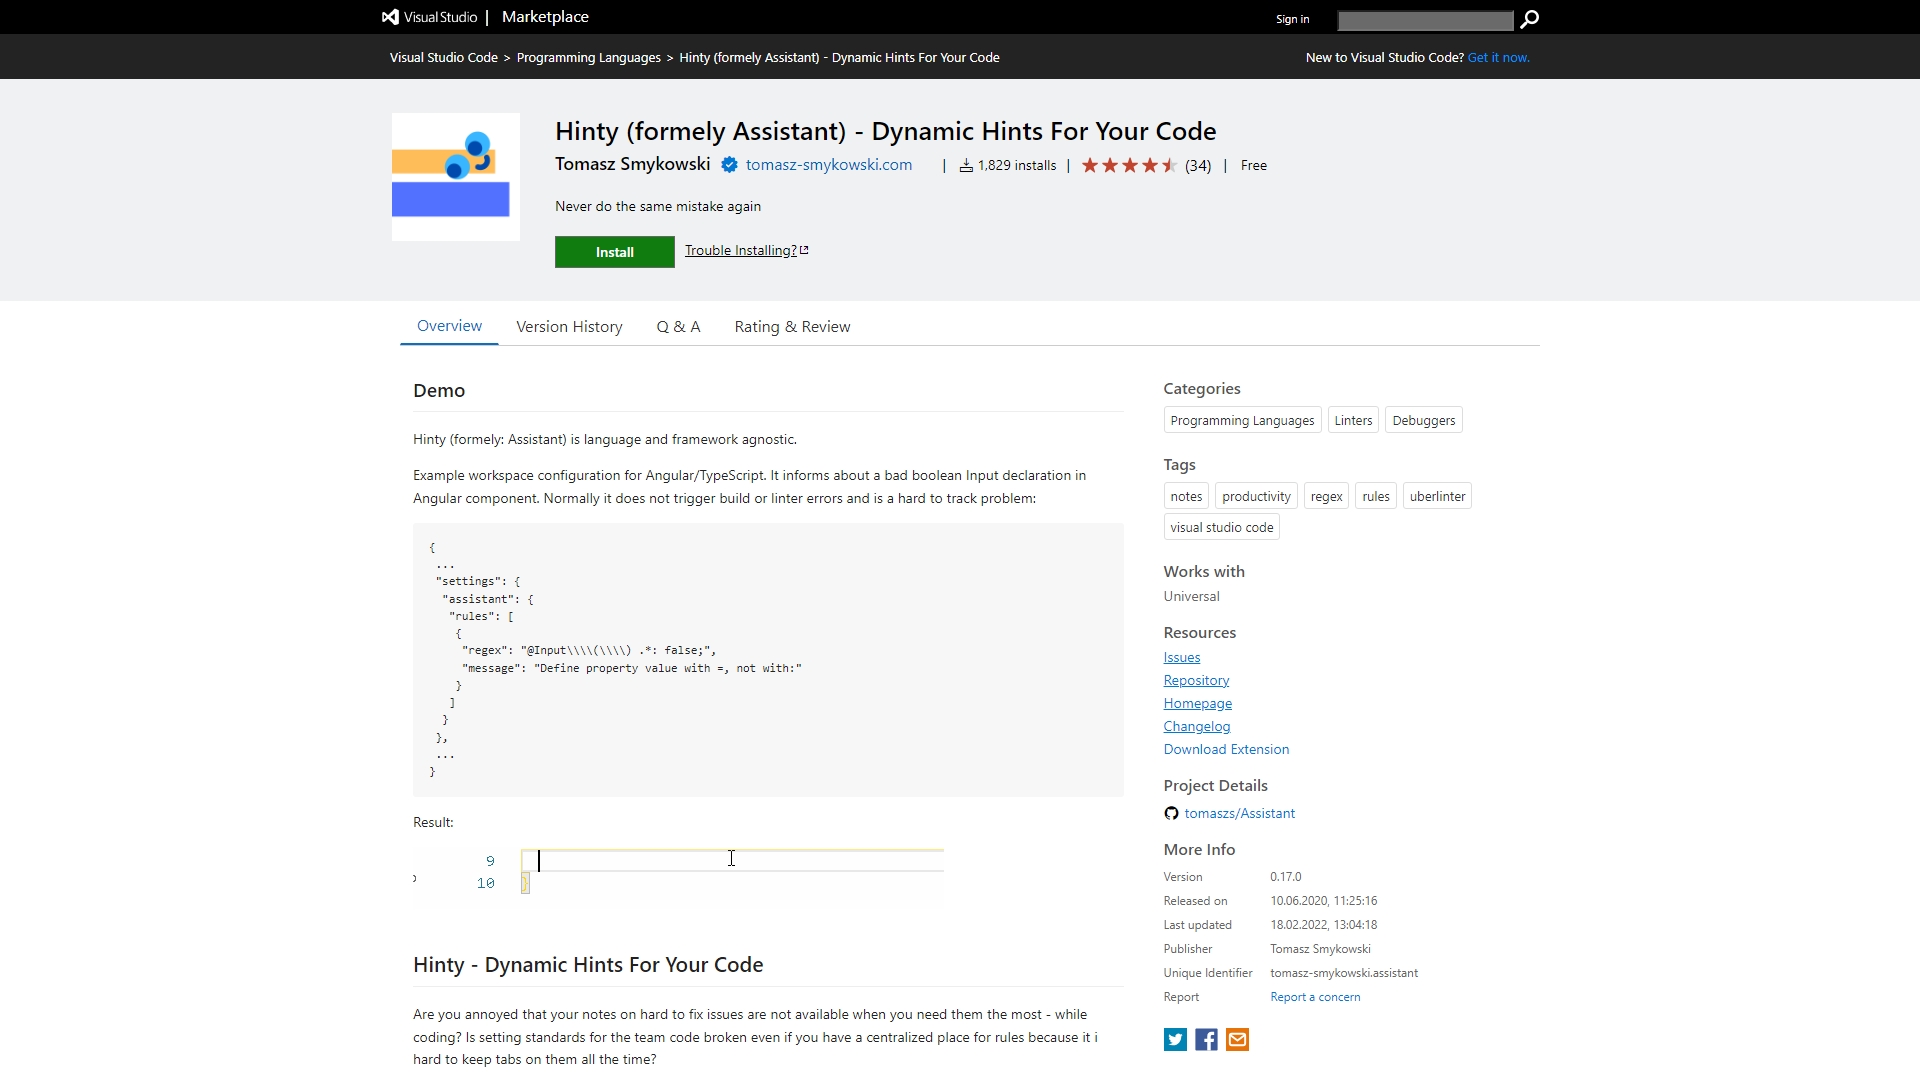Open the Trouble Installing? link
The height and width of the screenshot is (1080, 1920).
746,251
